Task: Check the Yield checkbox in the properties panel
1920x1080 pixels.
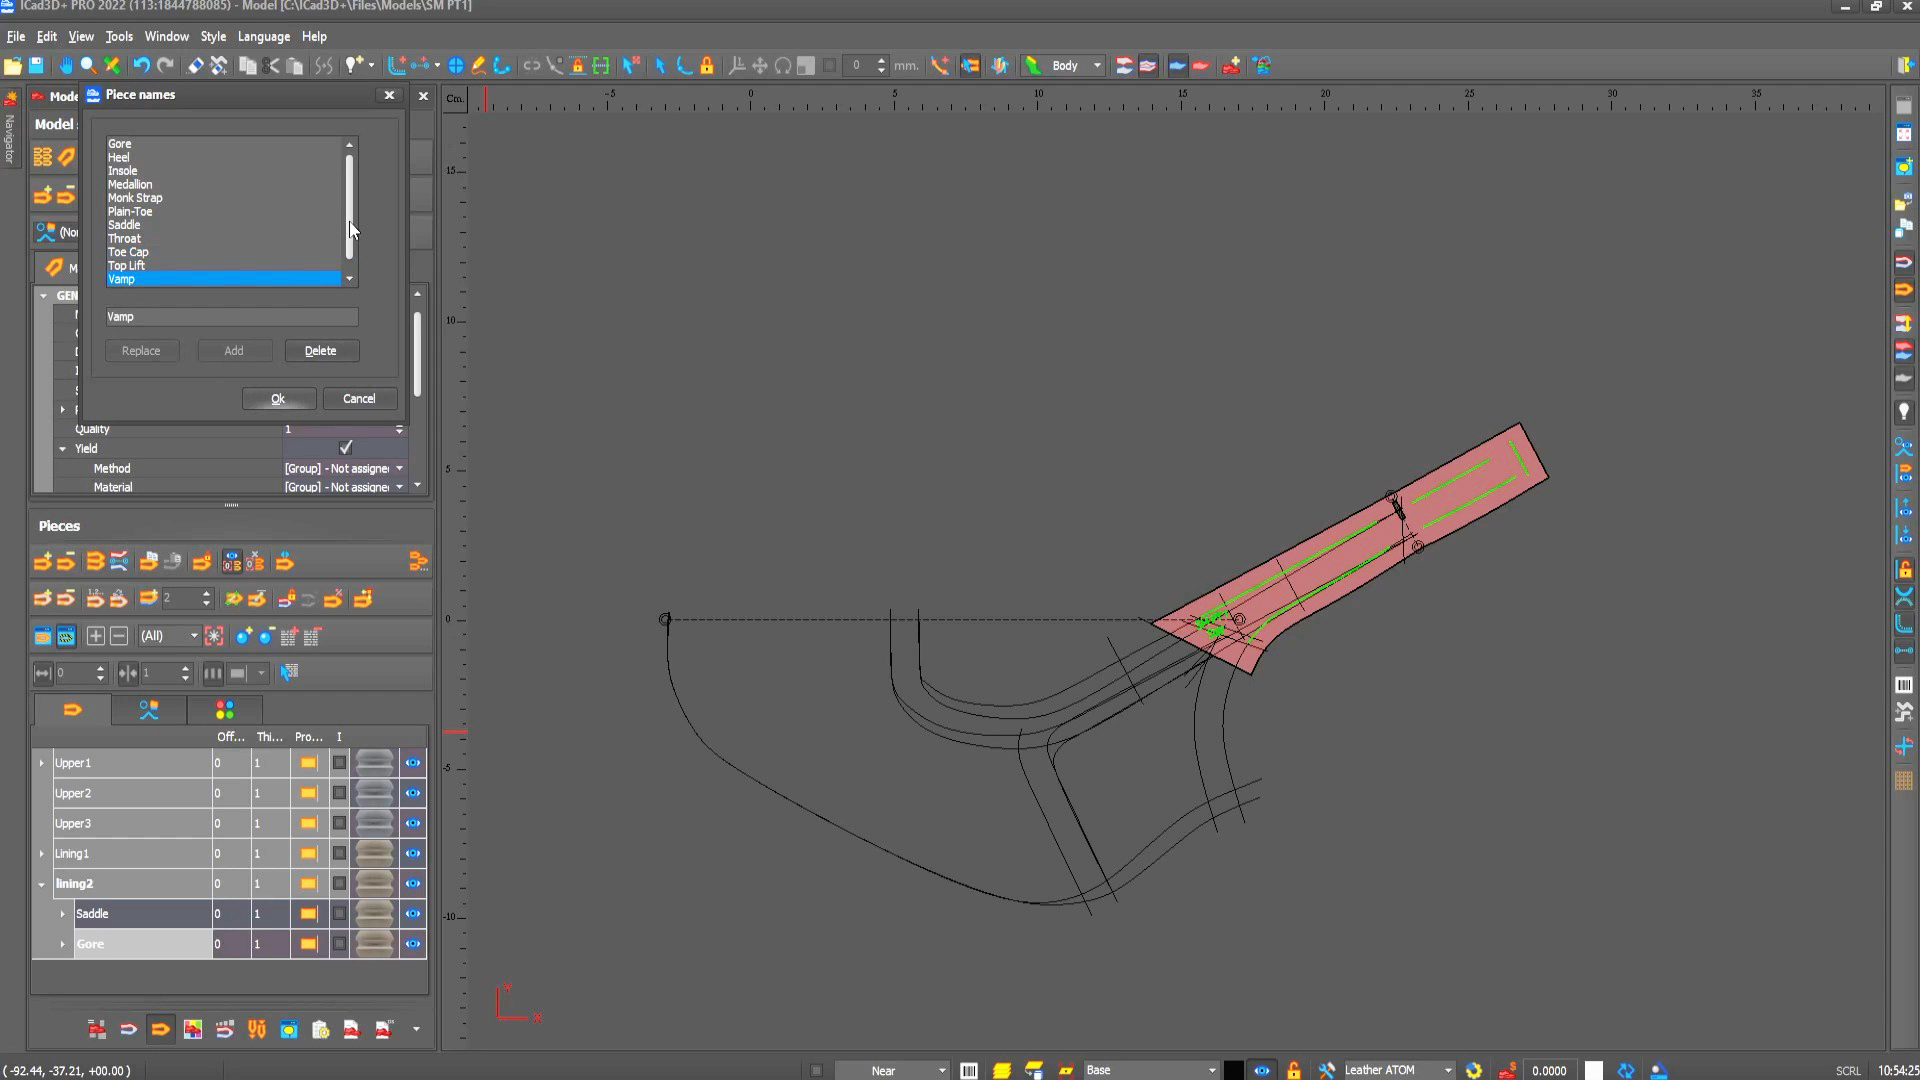Action: coord(345,447)
